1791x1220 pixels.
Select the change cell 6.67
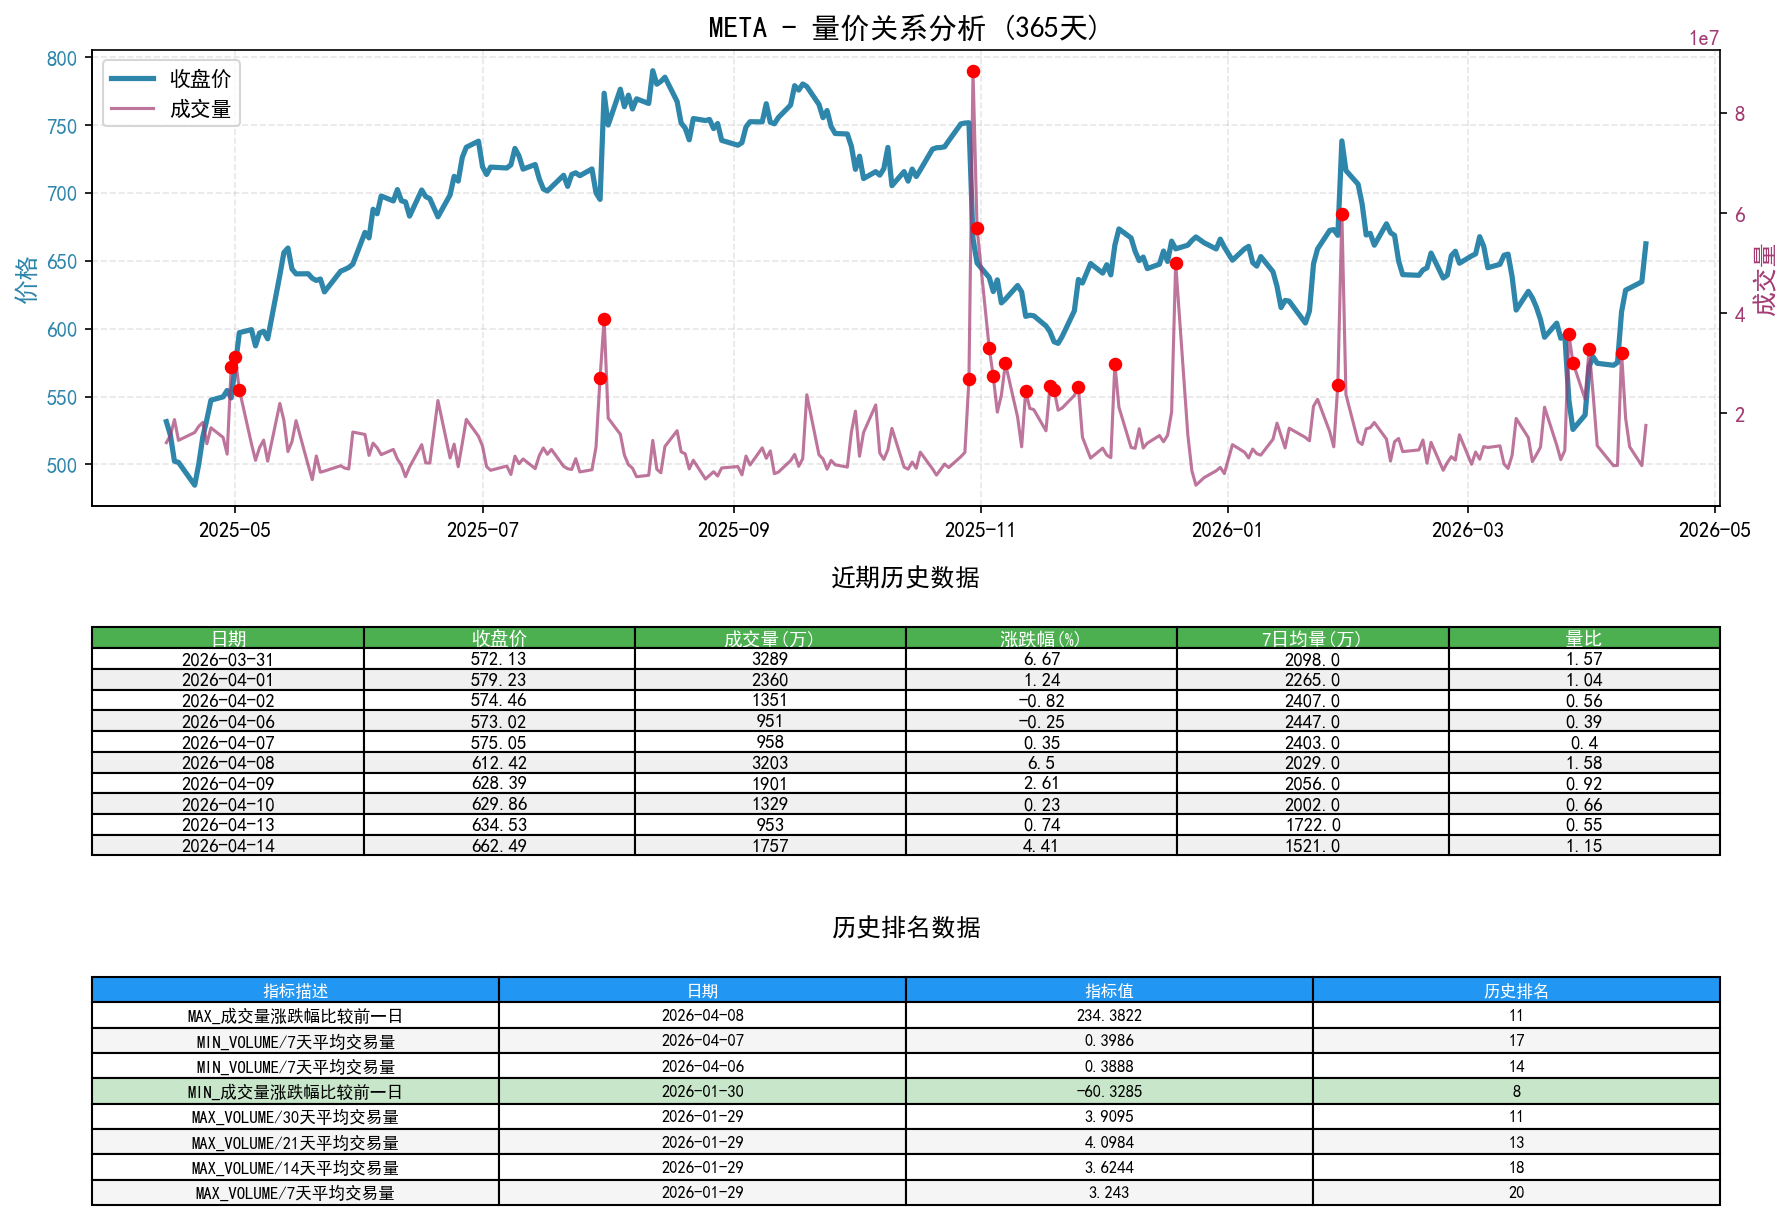(x=1041, y=659)
